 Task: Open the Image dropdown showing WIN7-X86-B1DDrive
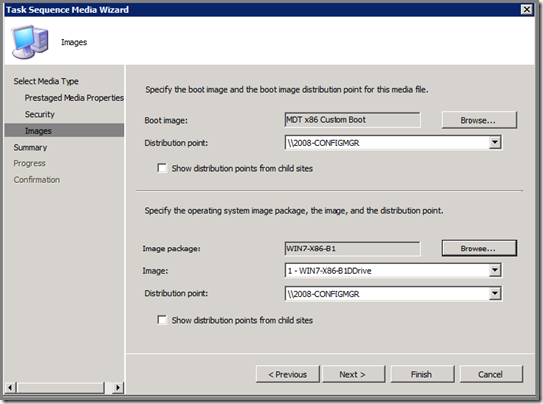(495, 270)
